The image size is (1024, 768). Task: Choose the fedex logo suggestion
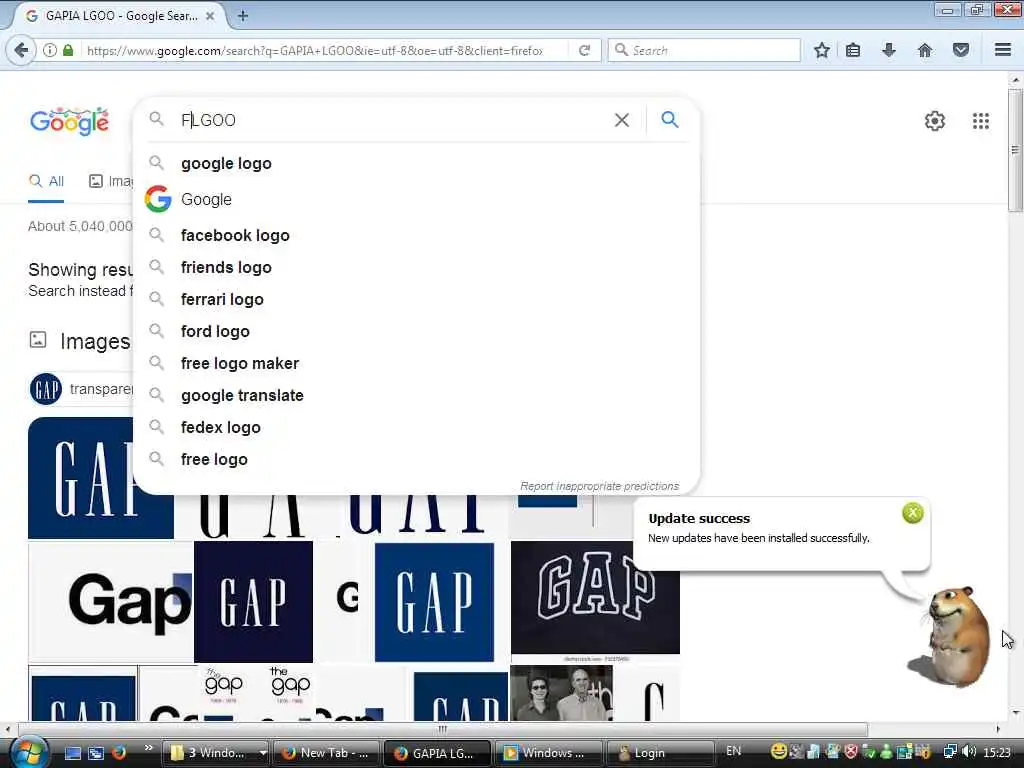click(x=417, y=427)
